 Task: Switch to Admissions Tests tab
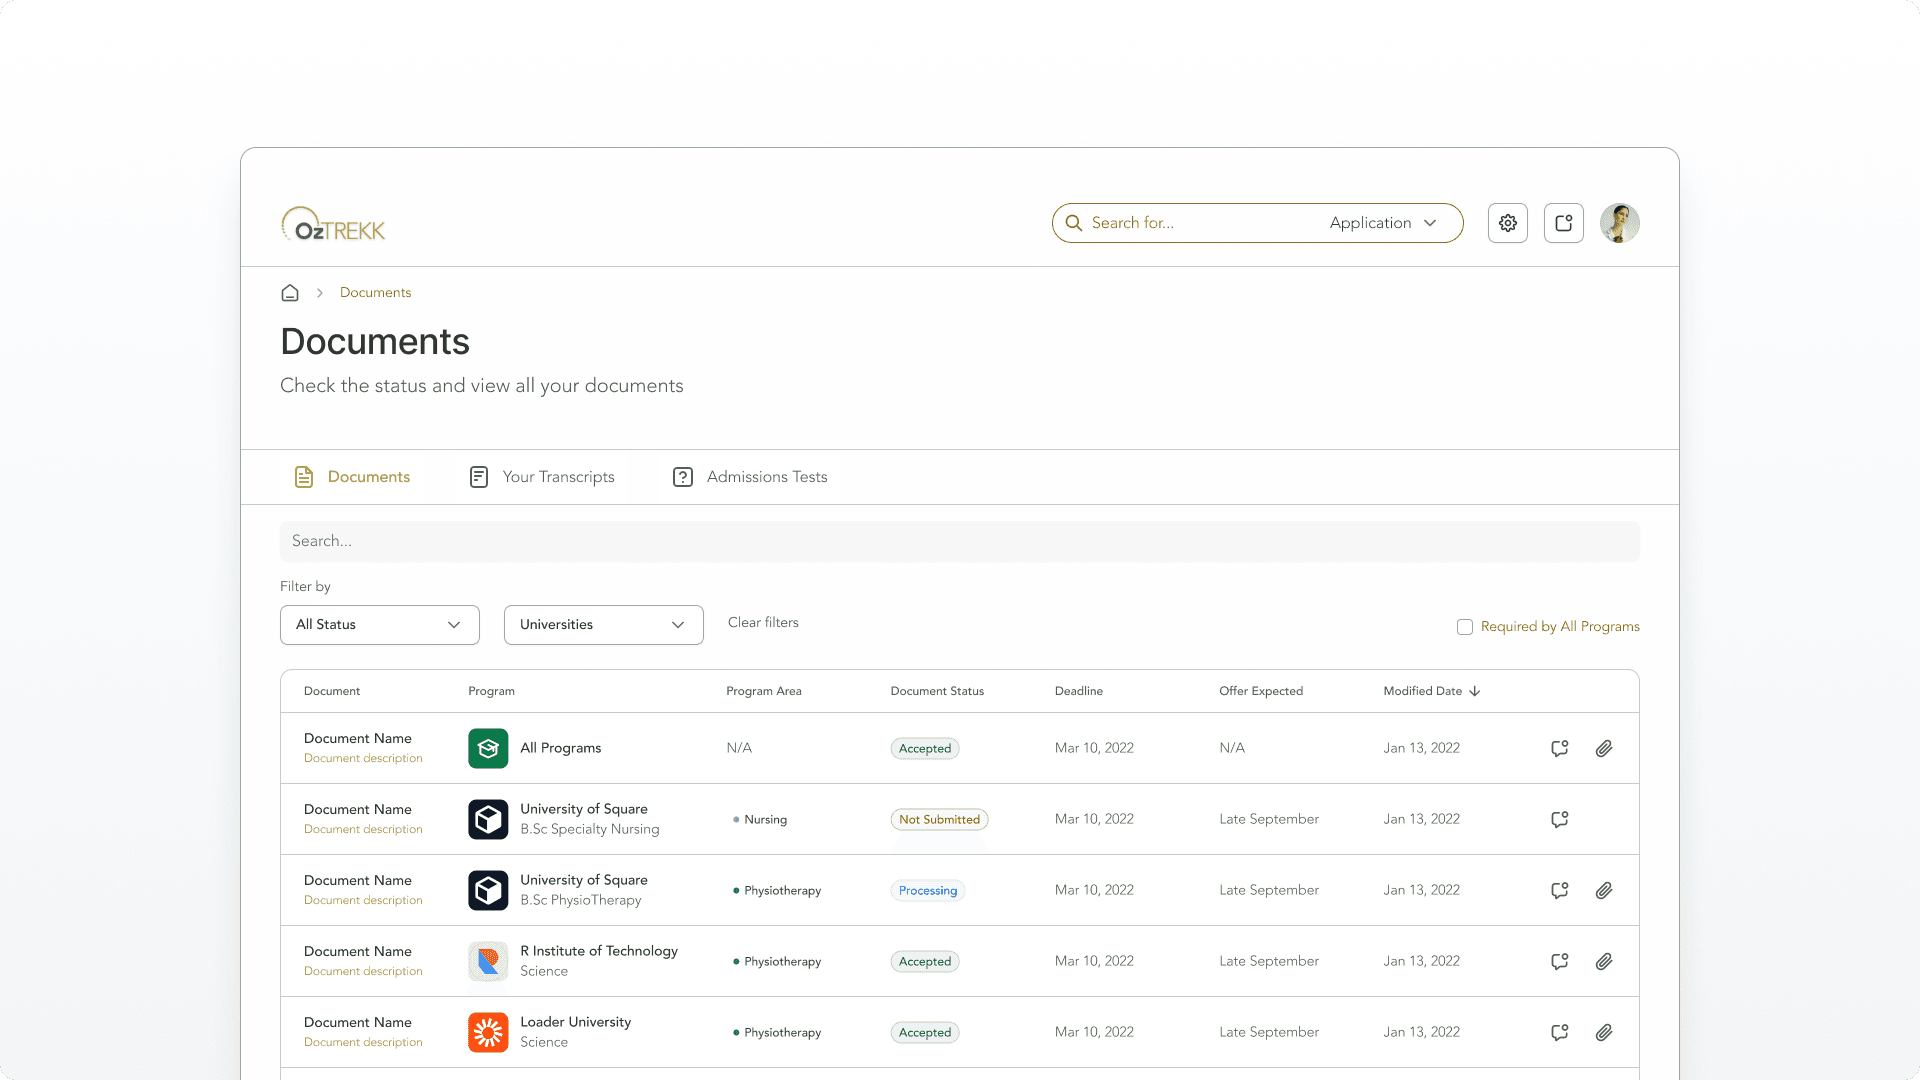click(x=750, y=477)
